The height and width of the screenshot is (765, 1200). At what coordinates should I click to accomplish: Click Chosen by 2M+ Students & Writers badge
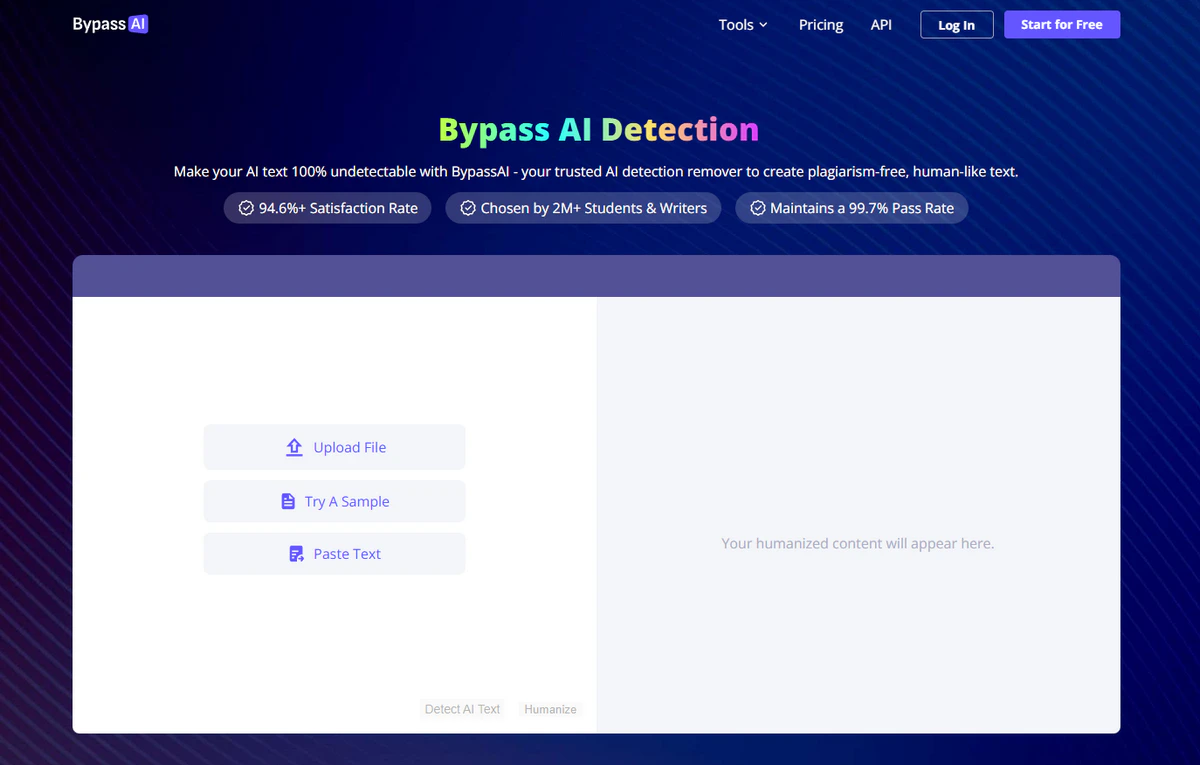583,208
